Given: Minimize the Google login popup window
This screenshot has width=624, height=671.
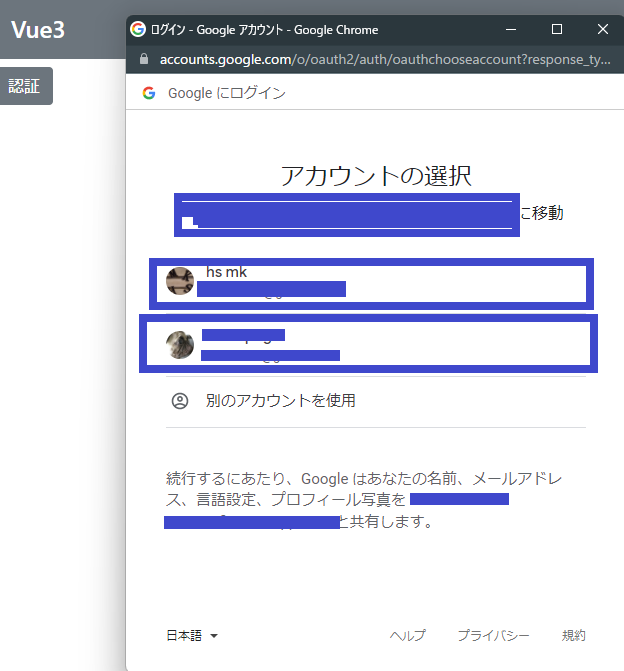Looking at the screenshot, I should coord(511,30).
